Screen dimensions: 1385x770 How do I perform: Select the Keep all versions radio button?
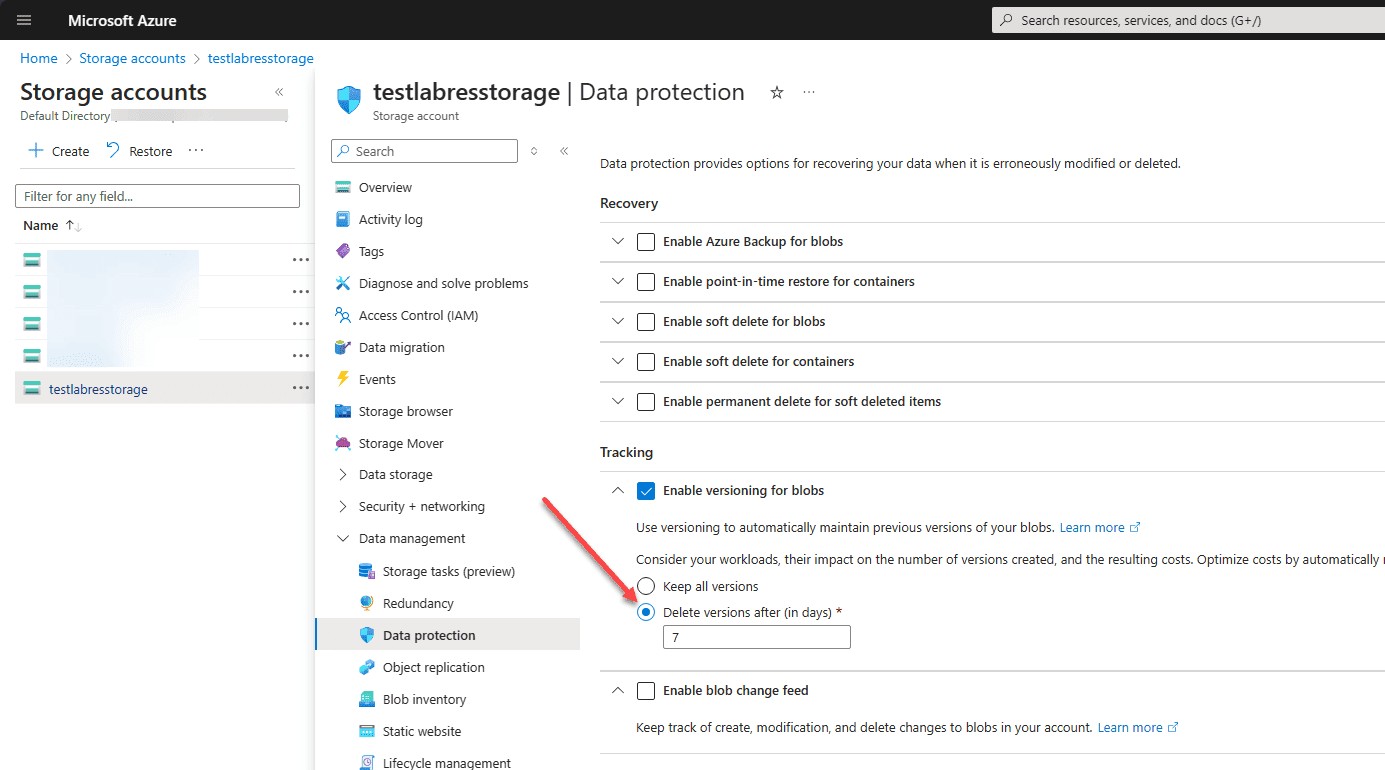click(646, 586)
